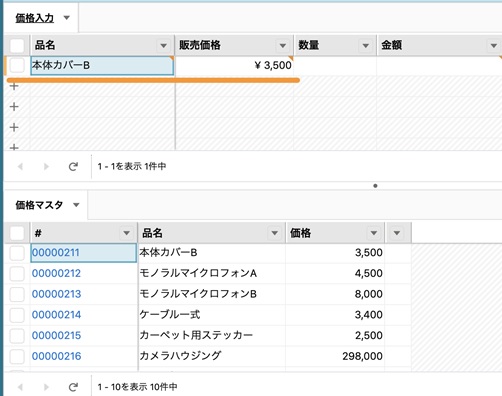
Task: Go to next page in 価格入力 pager
Action: 46,166
